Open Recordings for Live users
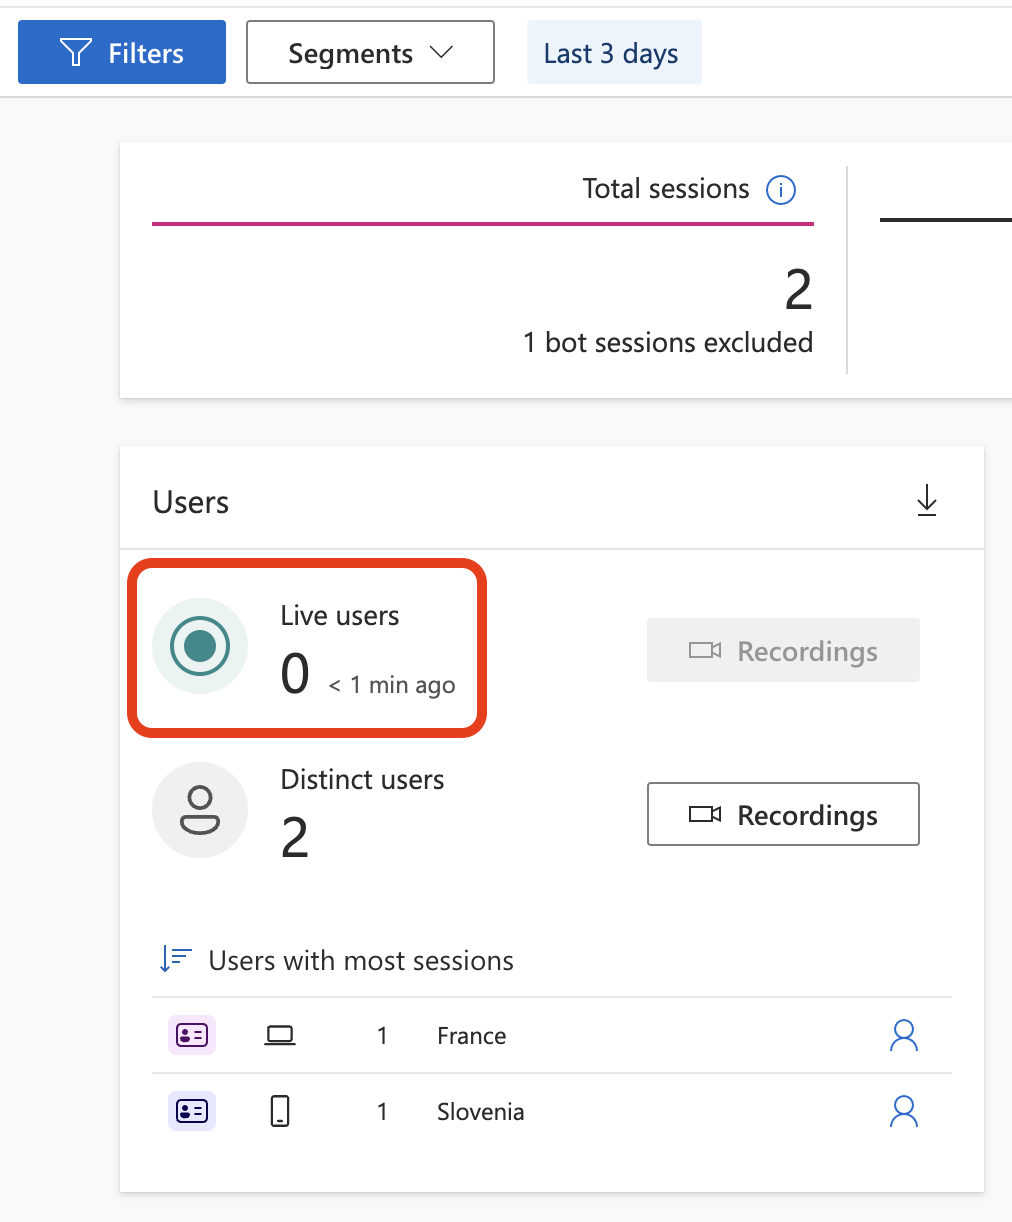Image resolution: width=1012 pixels, height=1222 pixels. point(783,650)
